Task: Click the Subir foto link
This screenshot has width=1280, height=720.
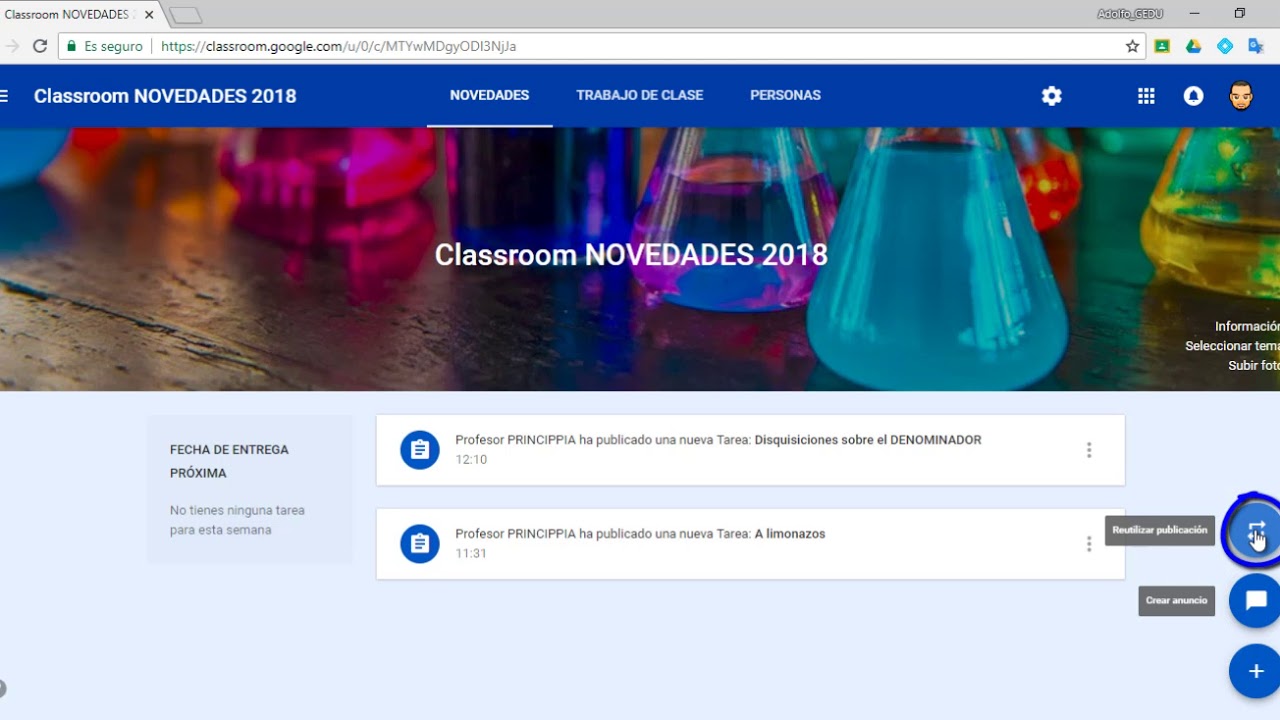Action: pyautogui.click(x=1254, y=366)
